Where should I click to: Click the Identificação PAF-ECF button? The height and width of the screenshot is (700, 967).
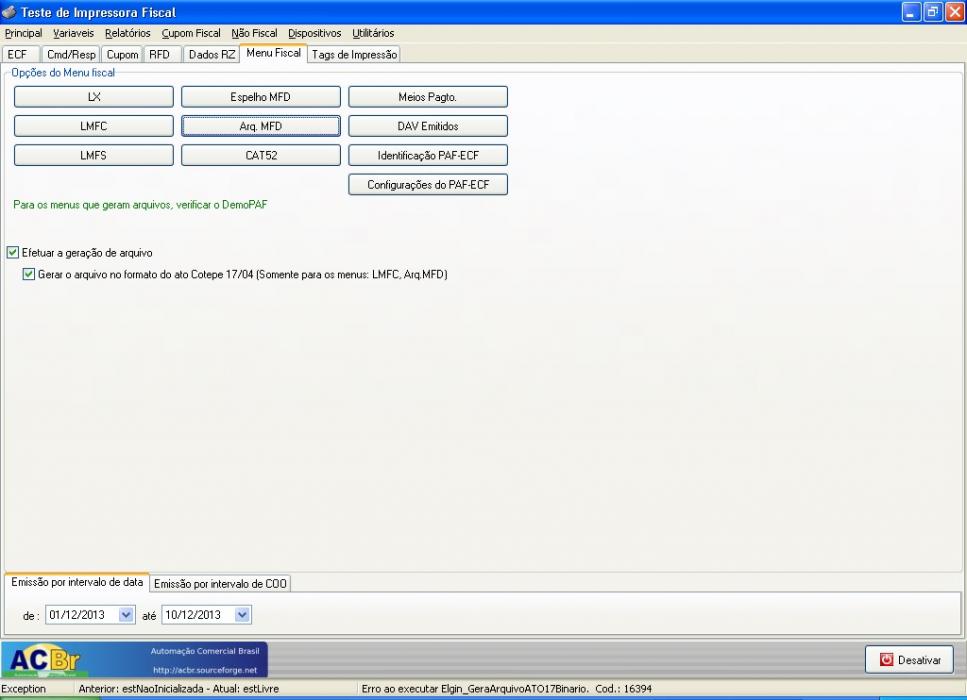(428, 155)
